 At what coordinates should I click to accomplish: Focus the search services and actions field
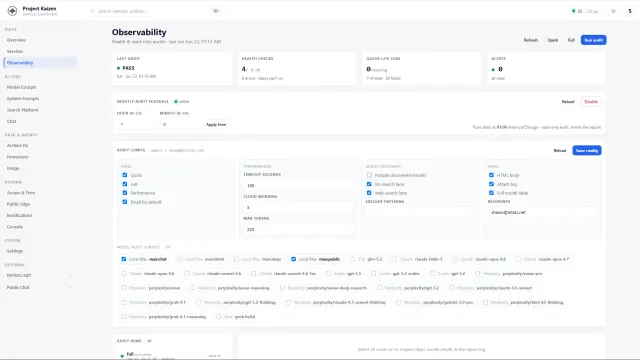(154, 11)
